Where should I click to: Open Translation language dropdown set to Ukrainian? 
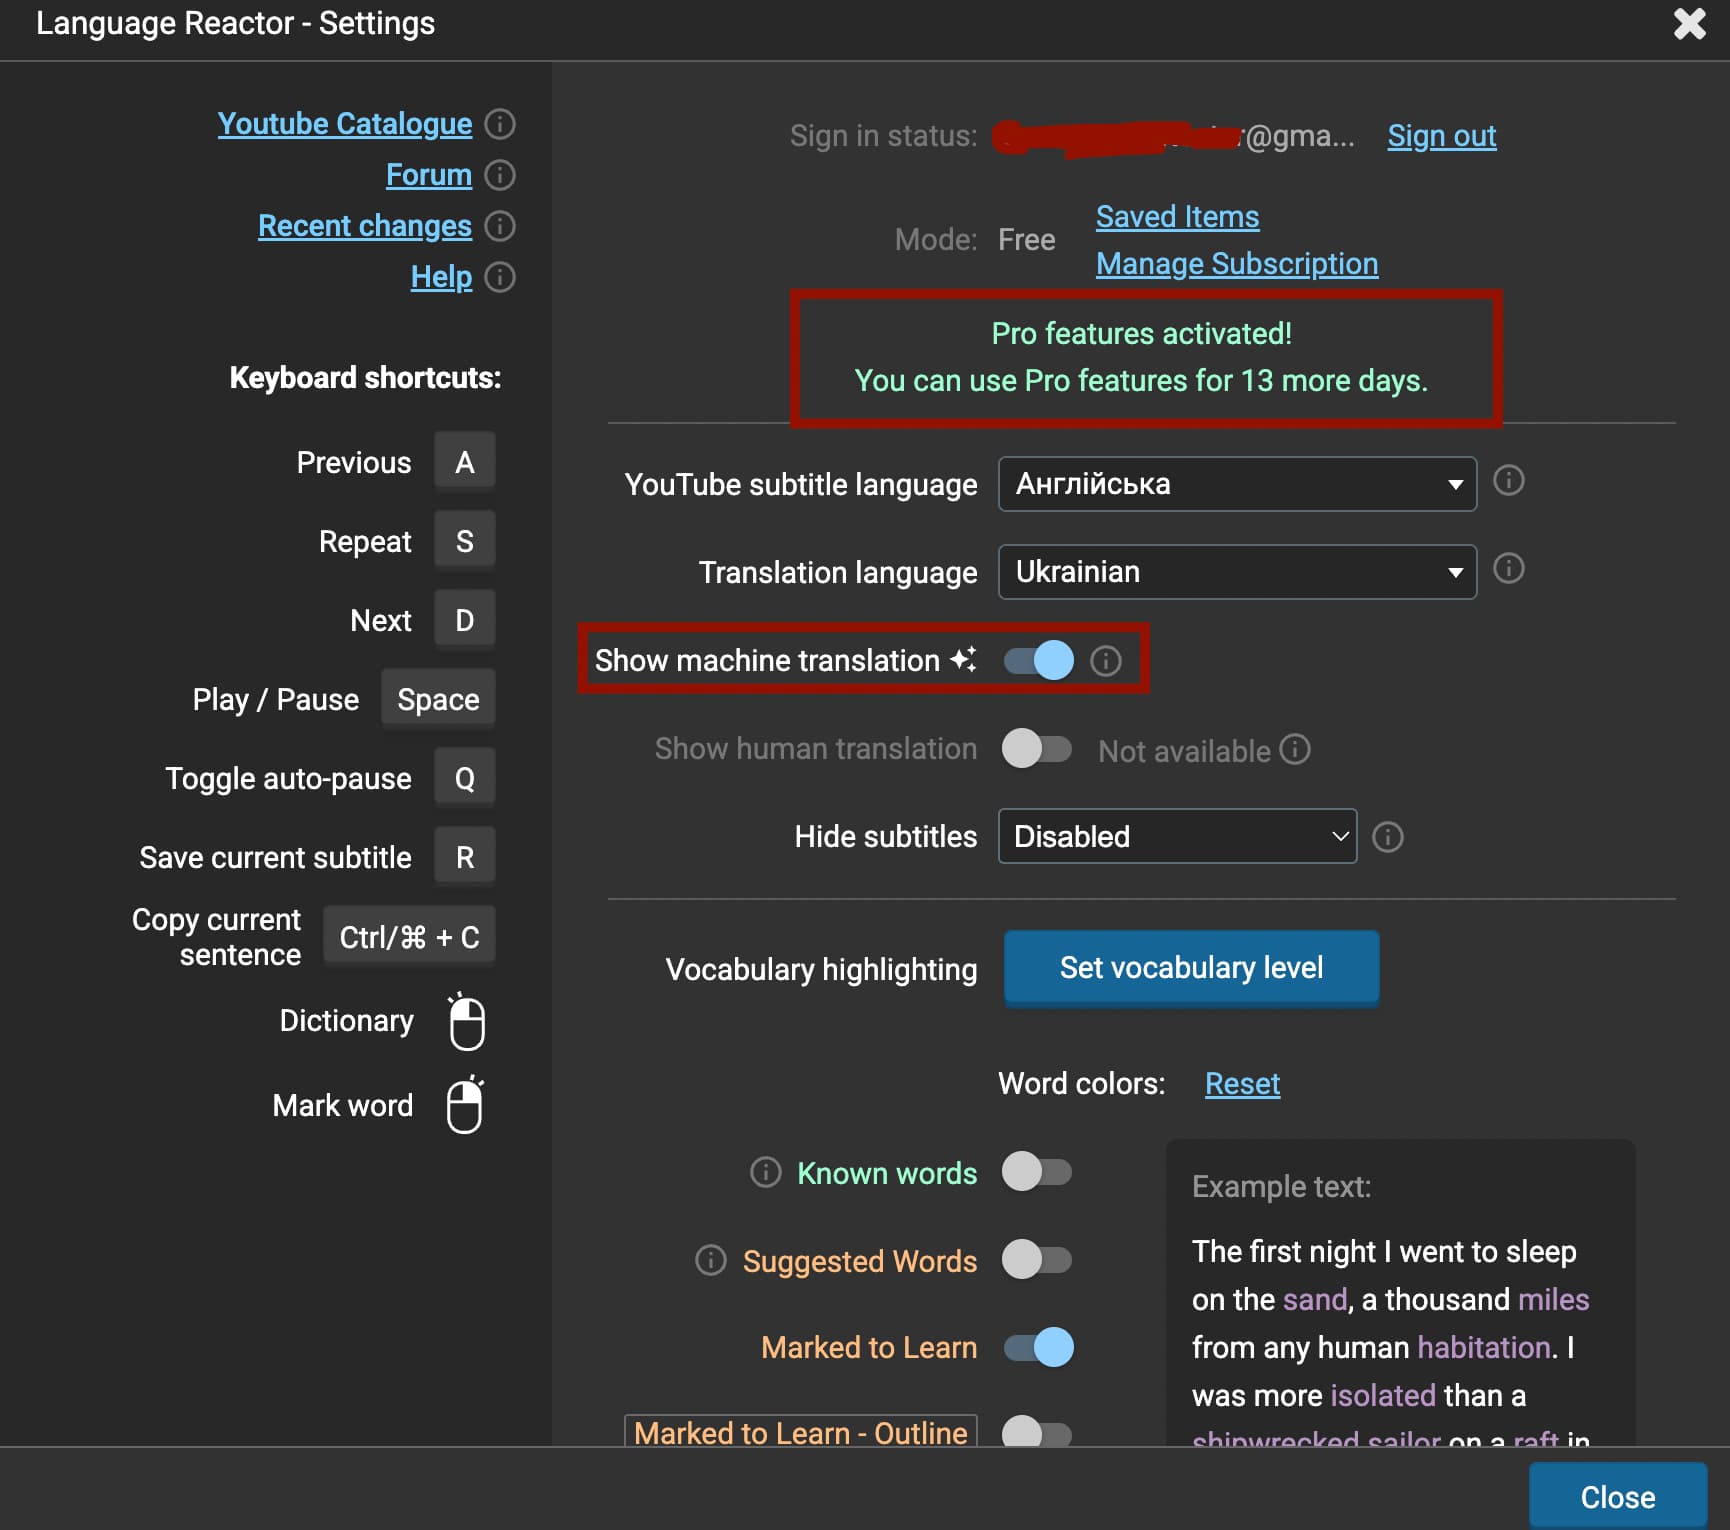click(1236, 572)
